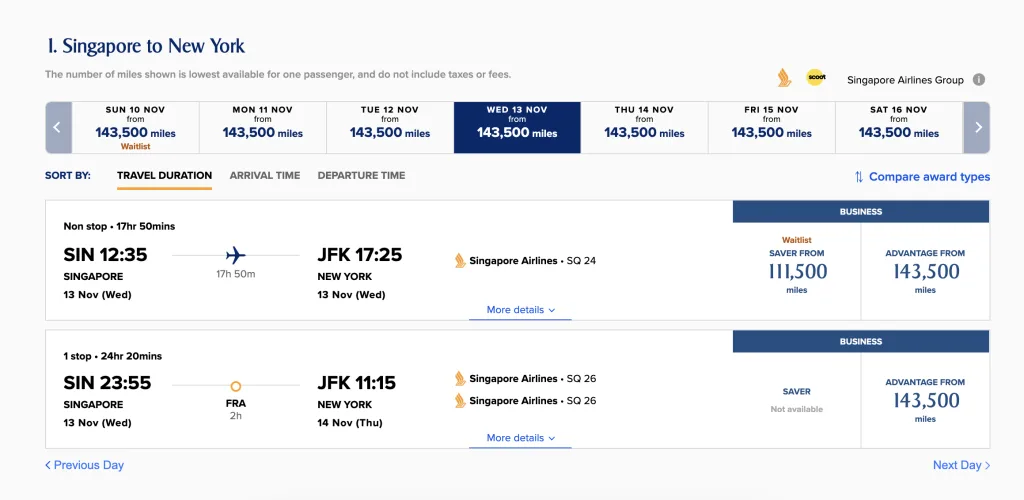Image resolution: width=1024 pixels, height=500 pixels.
Task: Expand More details for flight SQ 26
Action: tap(520, 438)
